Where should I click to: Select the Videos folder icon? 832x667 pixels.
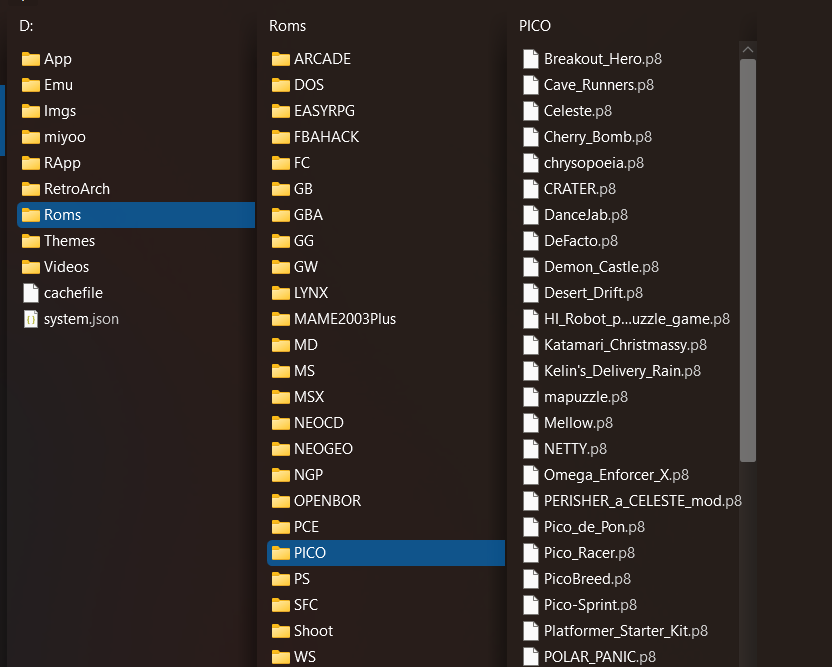[x=31, y=267]
